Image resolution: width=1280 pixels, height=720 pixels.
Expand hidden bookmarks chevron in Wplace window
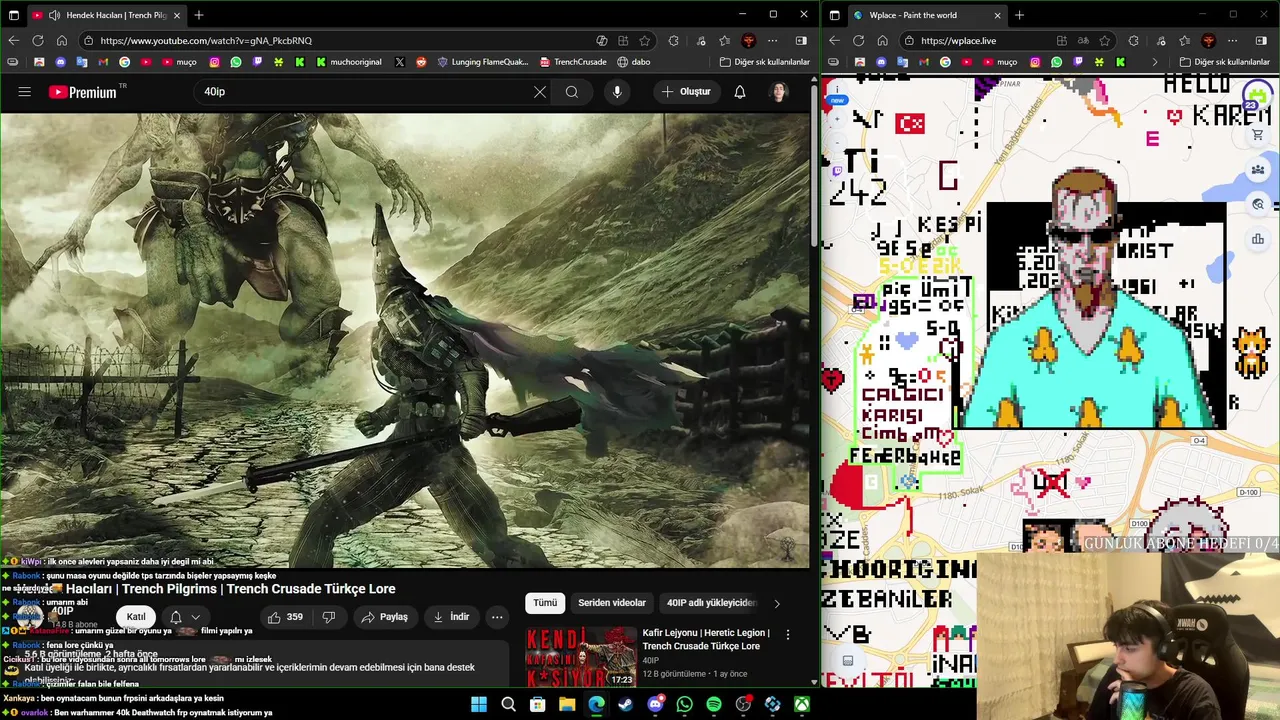[x=1155, y=62]
